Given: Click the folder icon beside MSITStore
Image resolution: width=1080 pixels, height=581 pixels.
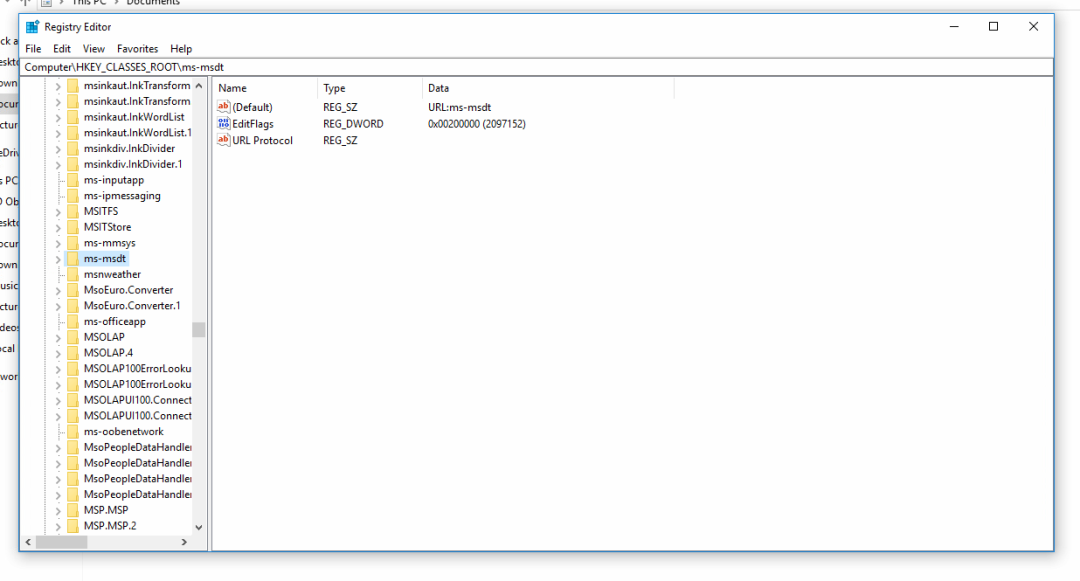Looking at the screenshot, I should (73, 227).
